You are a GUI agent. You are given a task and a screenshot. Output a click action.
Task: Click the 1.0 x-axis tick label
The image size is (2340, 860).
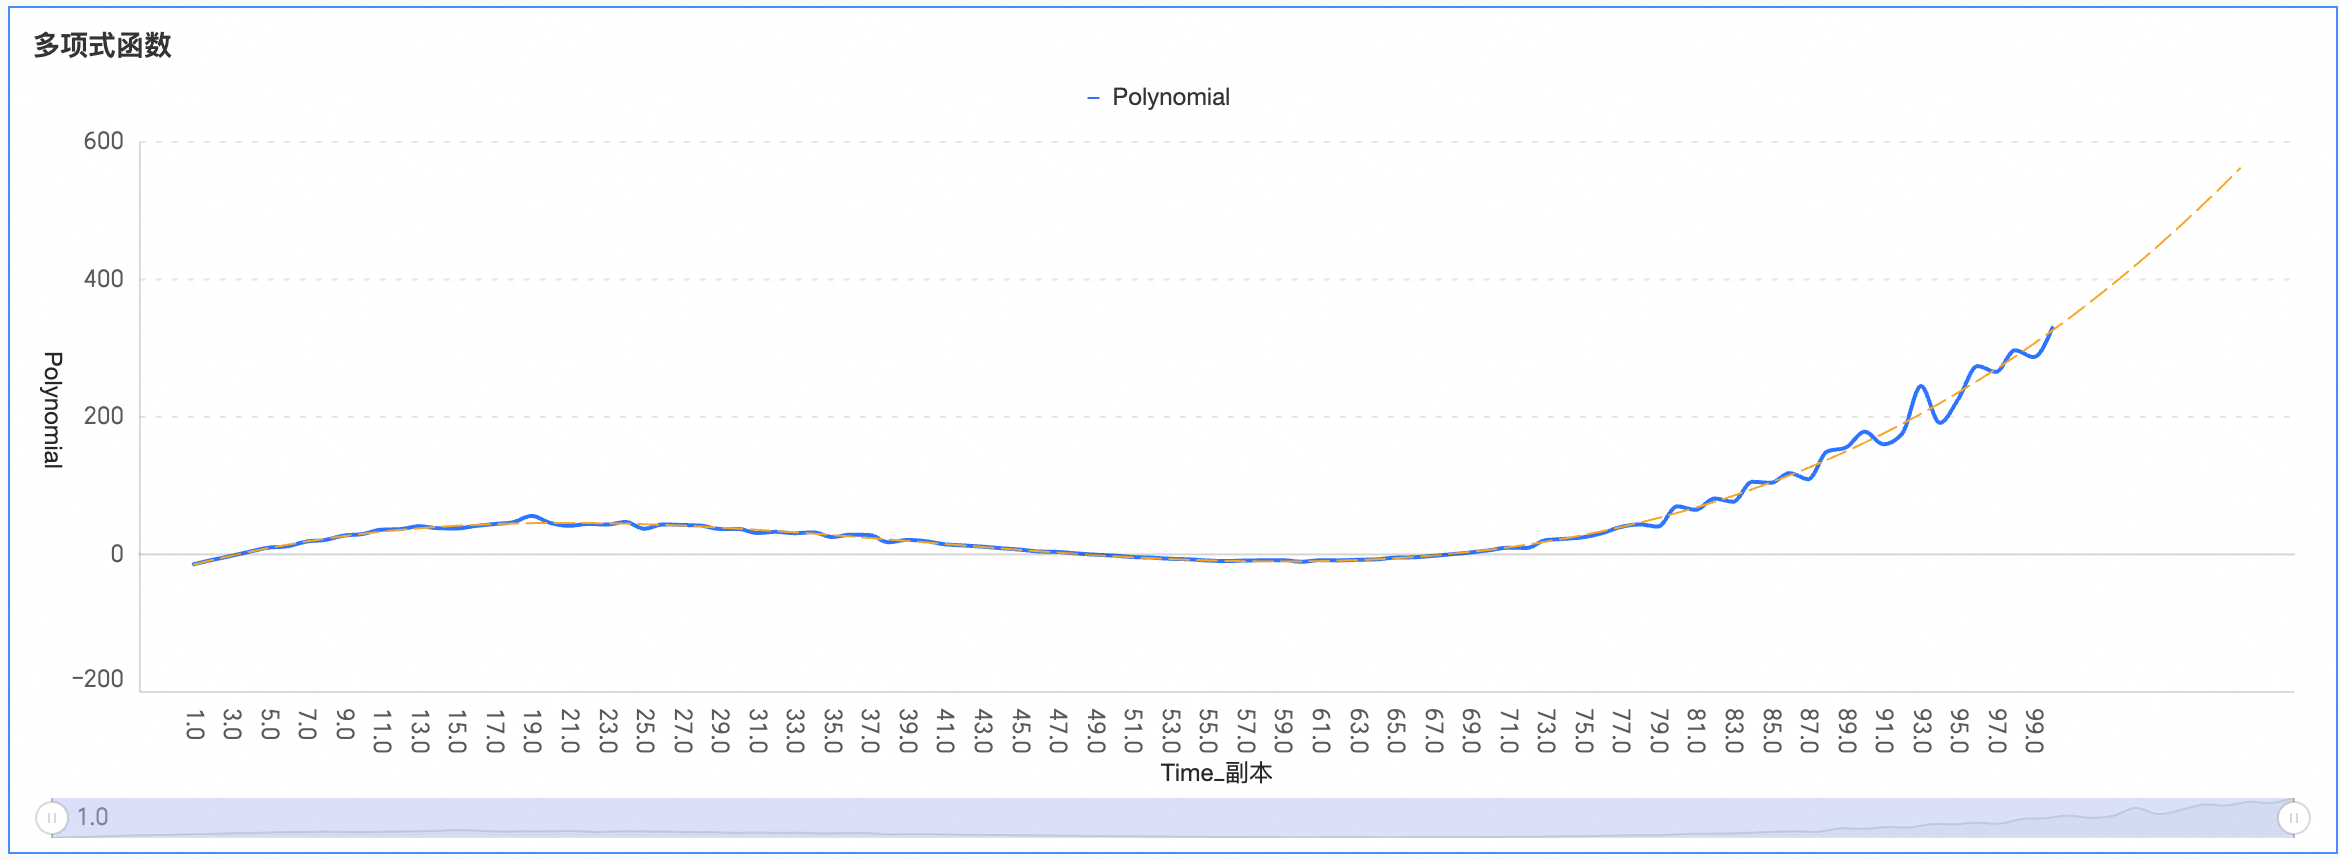[x=195, y=725]
